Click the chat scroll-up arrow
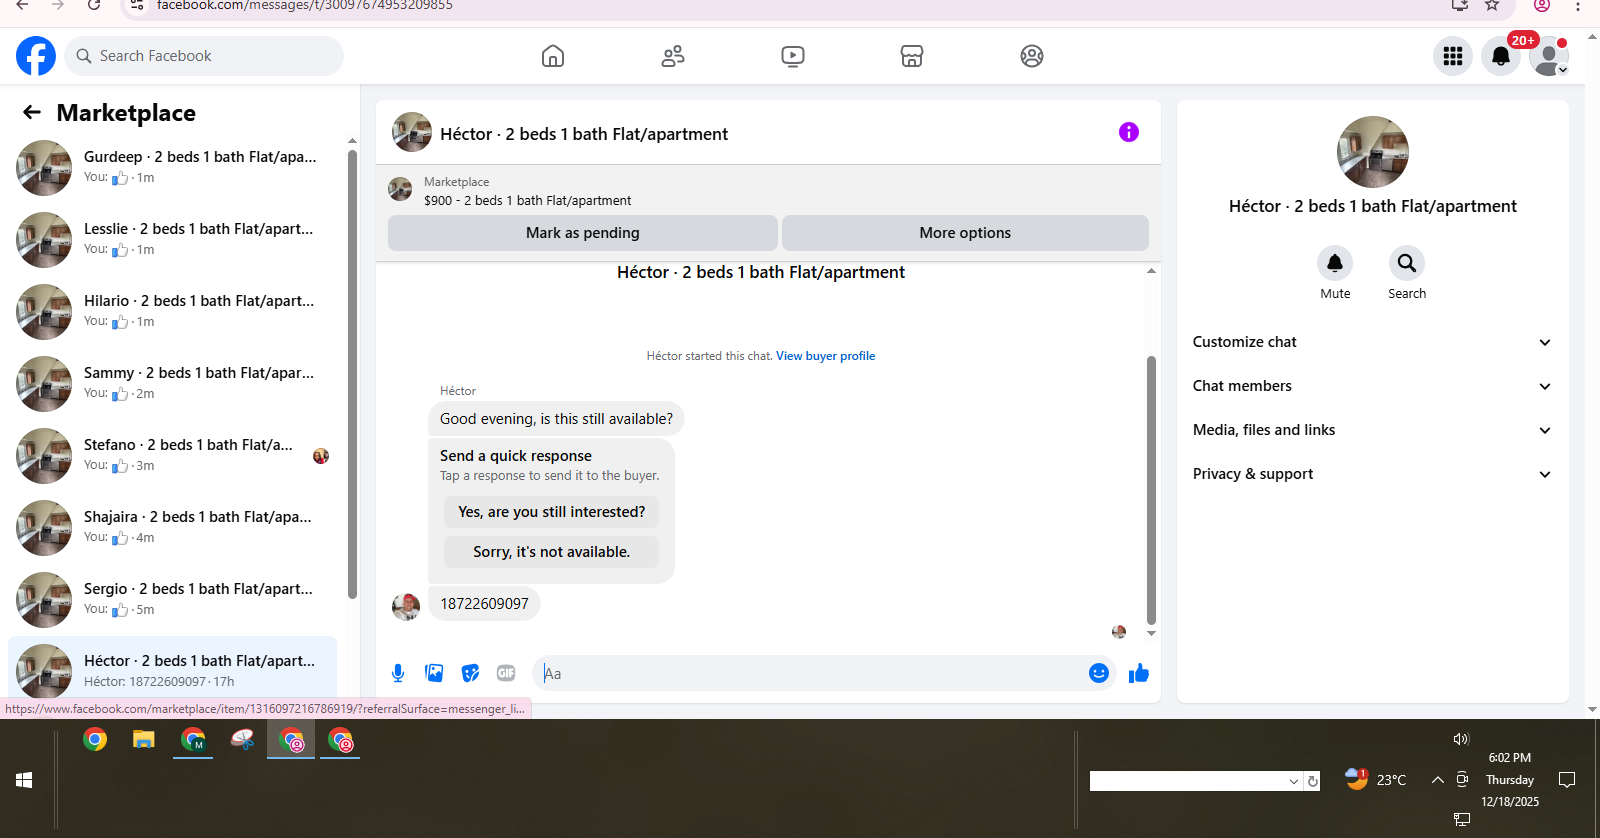The height and width of the screenshot is (838, 1600). point(1151,271)
